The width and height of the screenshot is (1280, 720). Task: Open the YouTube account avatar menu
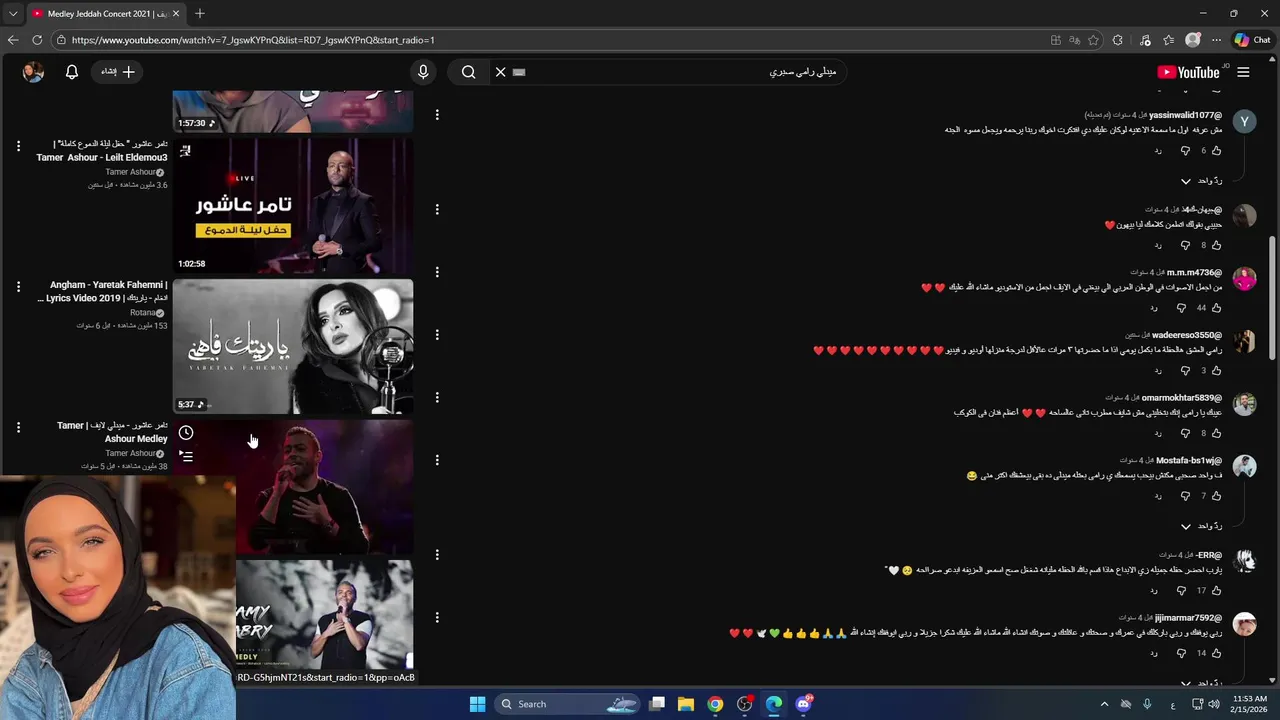pyautogui.click(x=33, y=72)
